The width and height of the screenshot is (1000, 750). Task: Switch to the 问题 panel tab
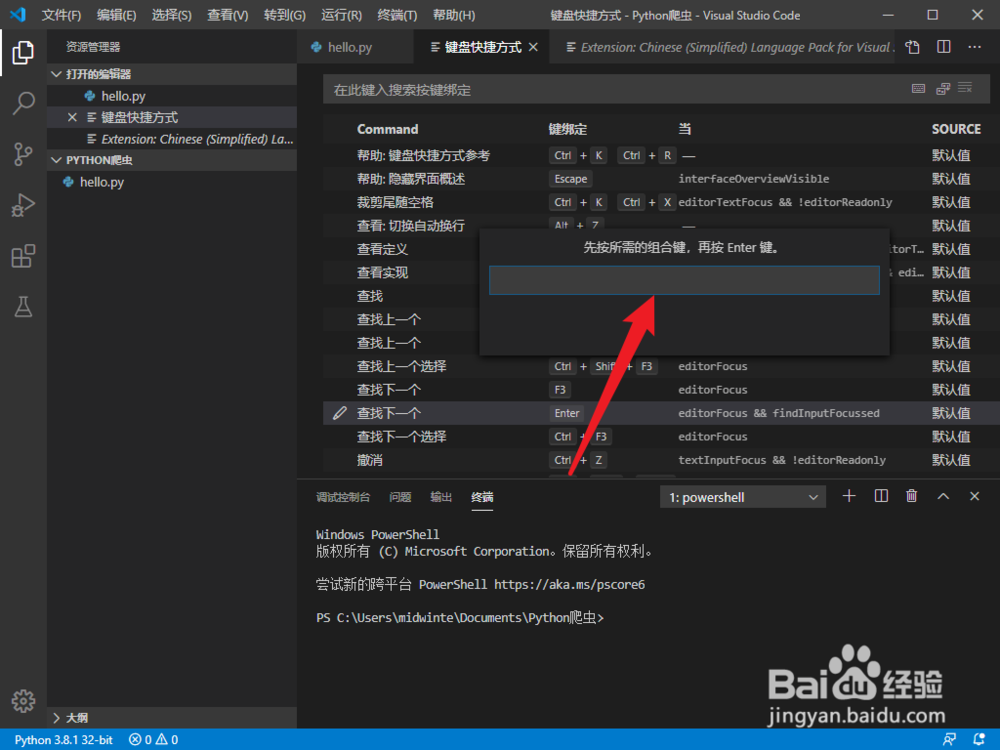point(400,497)
